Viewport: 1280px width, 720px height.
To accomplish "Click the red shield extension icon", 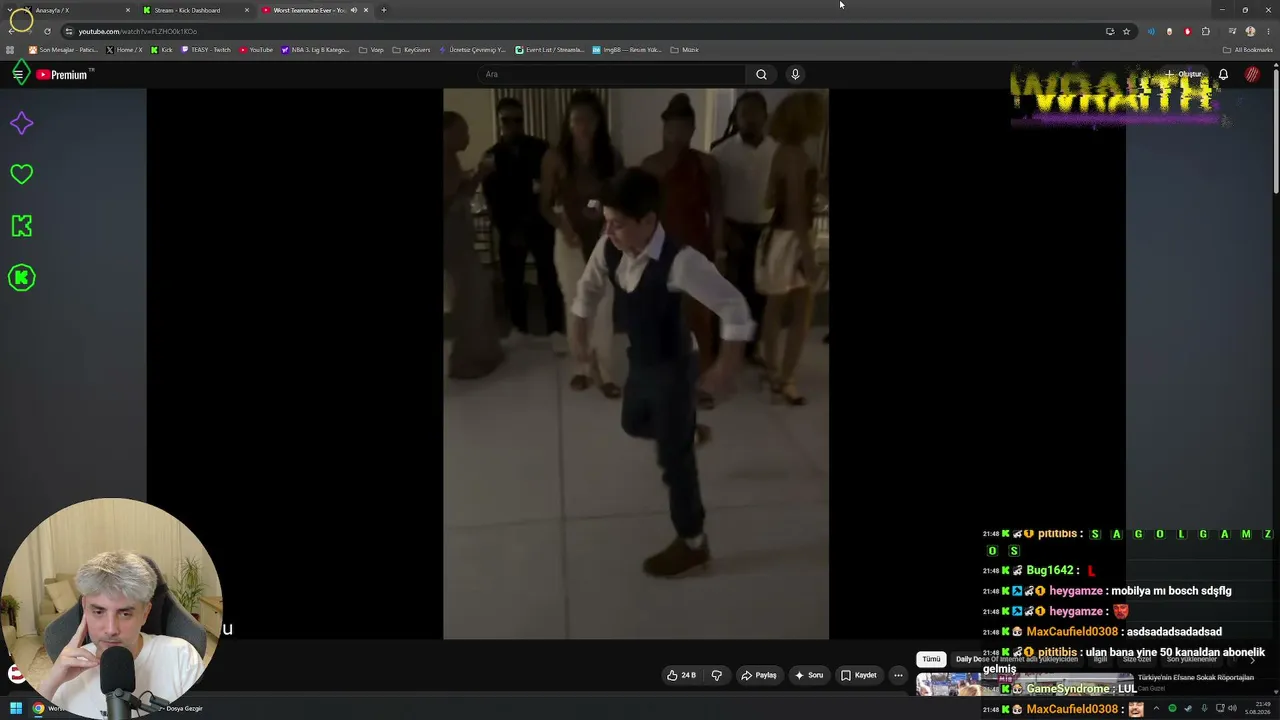I will click(1187, 31).
